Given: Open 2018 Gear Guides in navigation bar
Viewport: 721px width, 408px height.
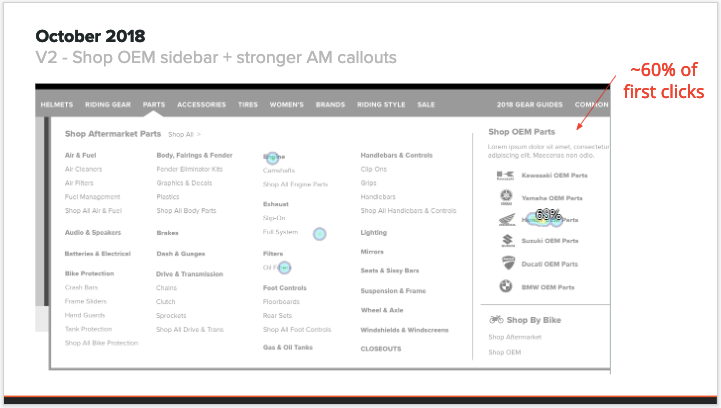Looking at the screenshot, I should pos(529,104).
